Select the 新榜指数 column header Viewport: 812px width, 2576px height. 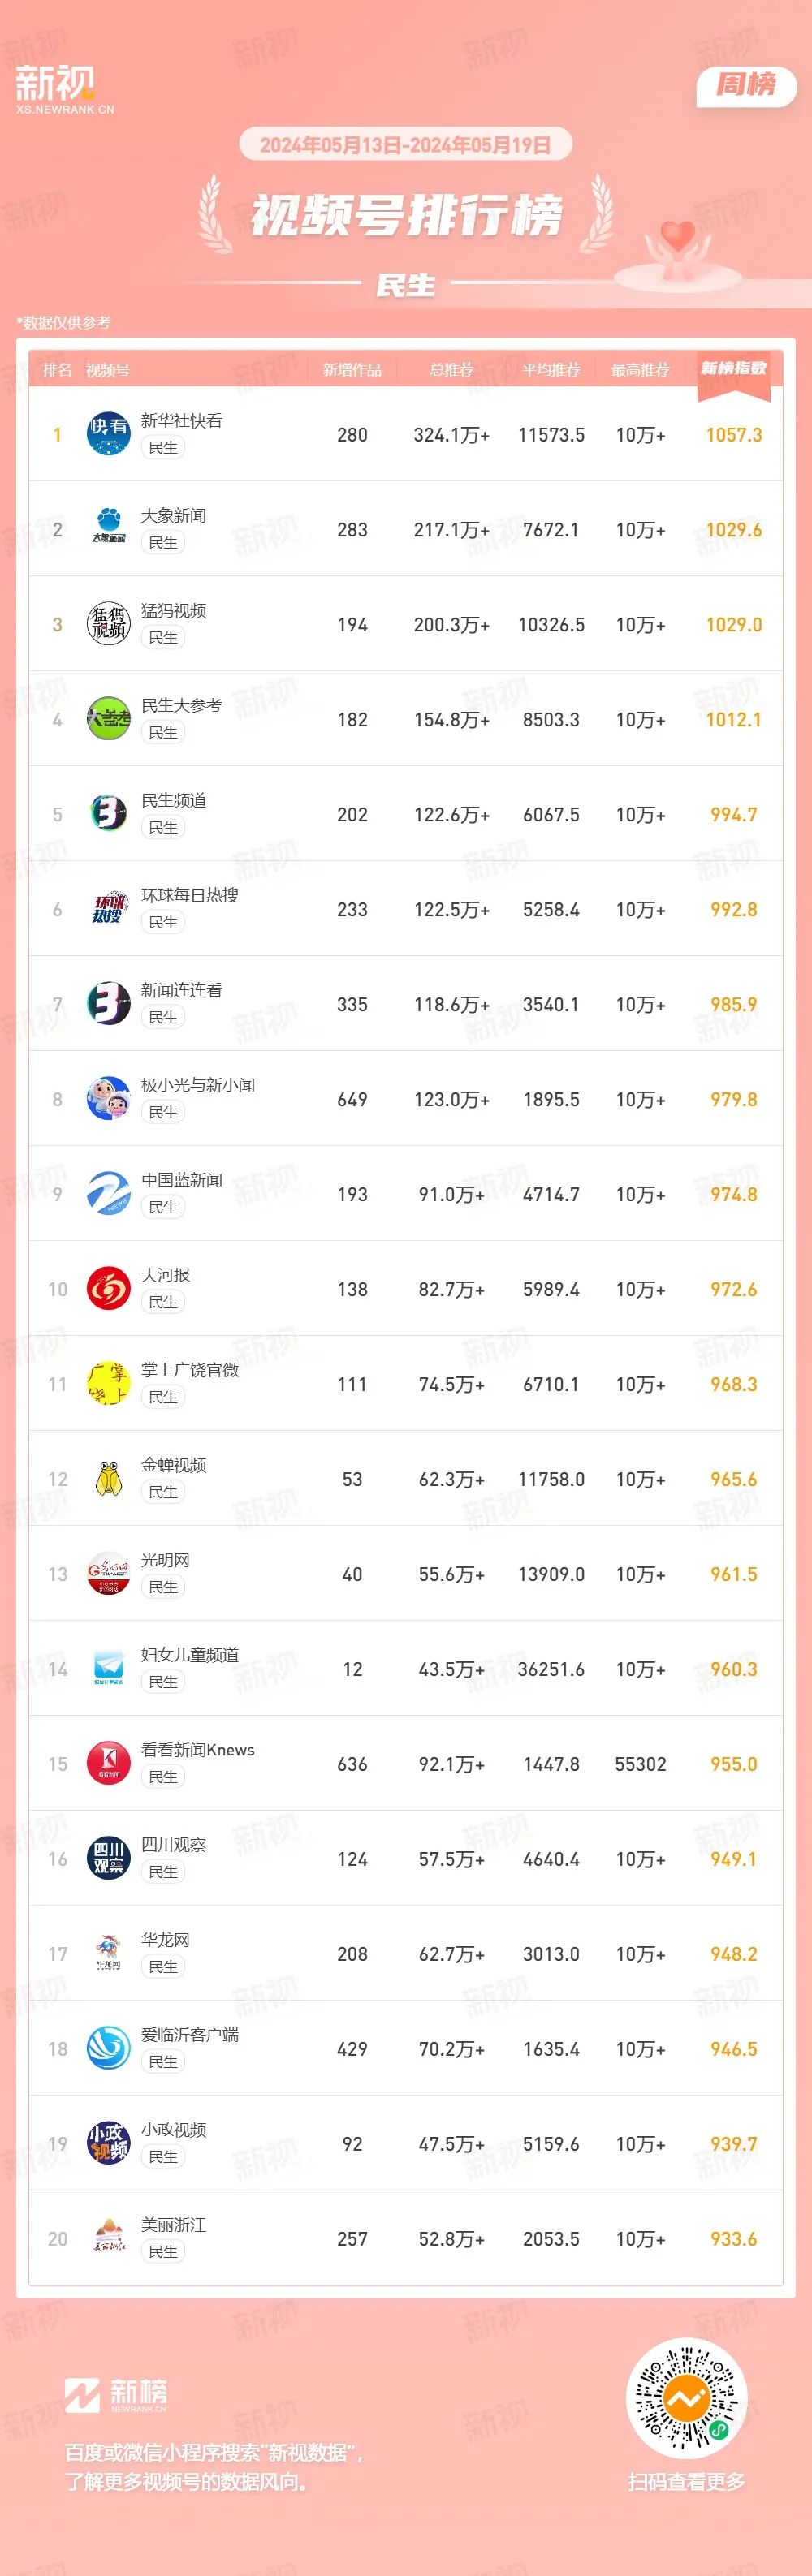[733, 368]
